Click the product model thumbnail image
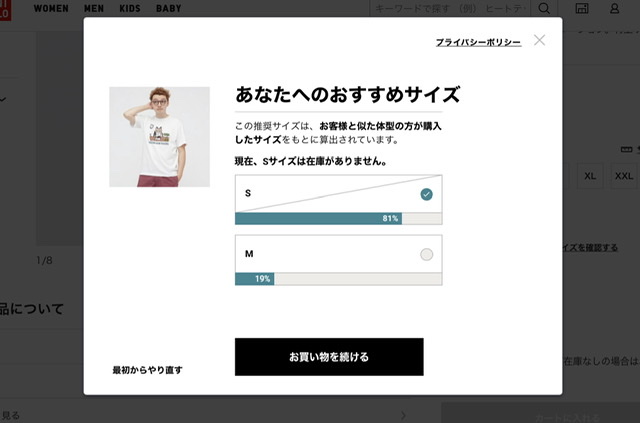This screenshot has width=640, height=423. 160,137
